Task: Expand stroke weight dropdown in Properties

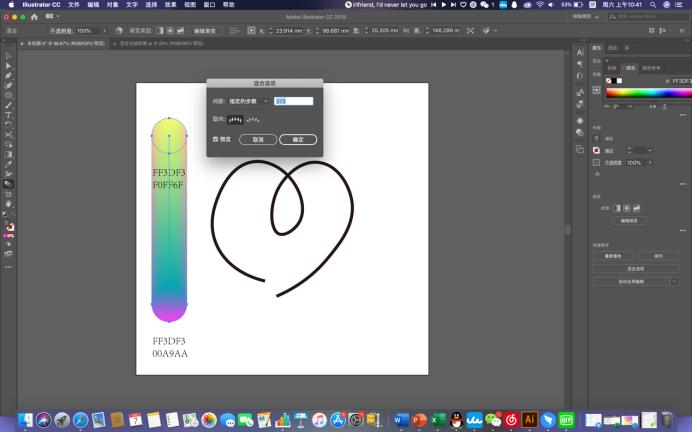Action: pyautogui.click(x=650, y=151)
